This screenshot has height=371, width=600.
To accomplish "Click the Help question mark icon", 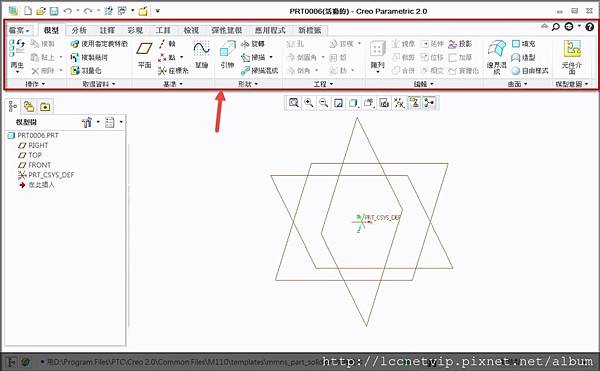I will click(590, 27).
